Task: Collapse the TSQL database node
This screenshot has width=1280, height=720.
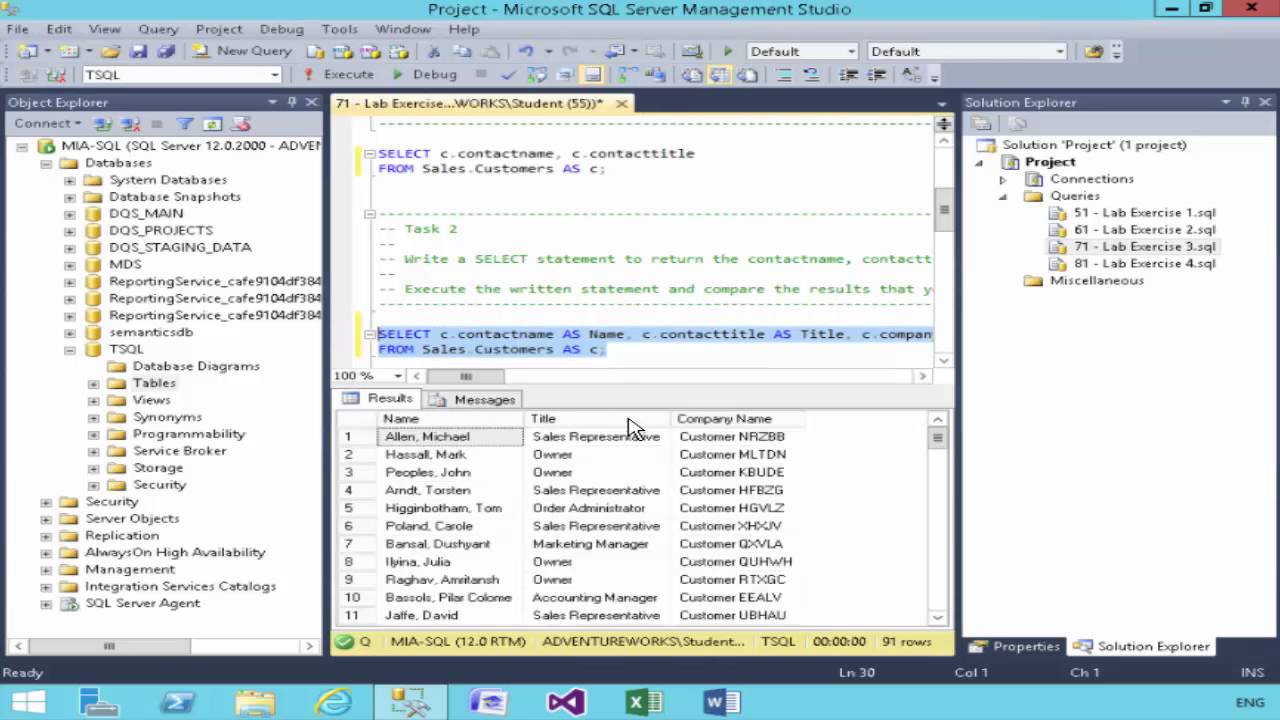Action: click(x=70, y=350)
